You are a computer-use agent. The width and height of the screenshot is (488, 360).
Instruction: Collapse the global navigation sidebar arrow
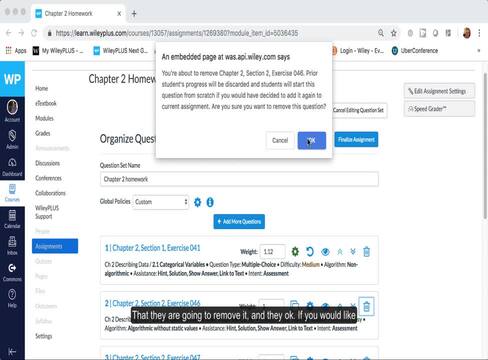click(12, 351)
